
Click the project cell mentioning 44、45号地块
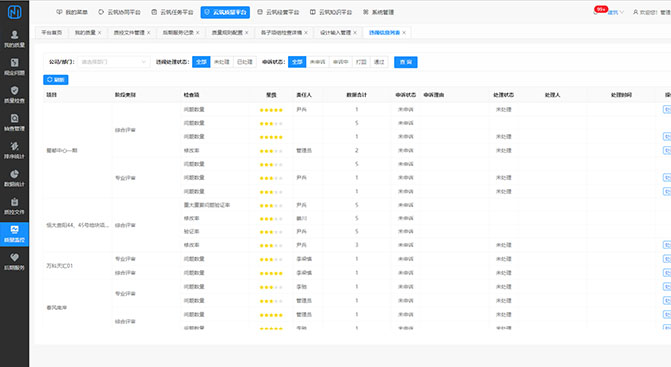point(77,225)
